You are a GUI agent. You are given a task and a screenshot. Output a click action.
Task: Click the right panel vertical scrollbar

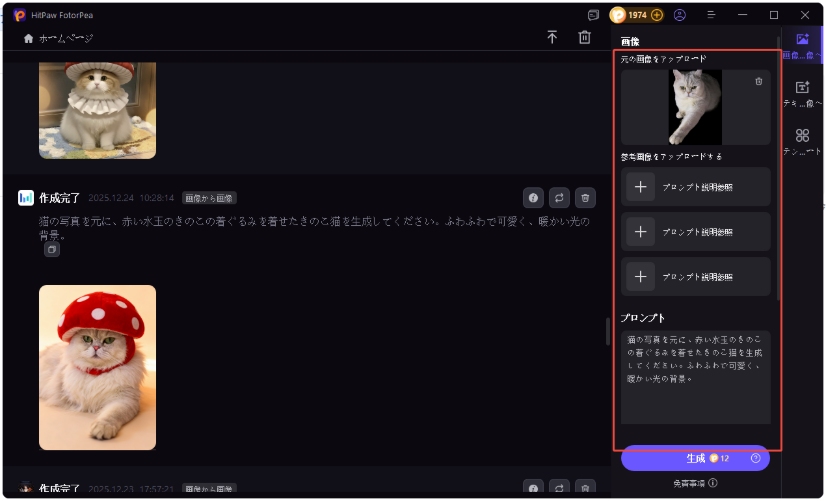click(x=779, y=169)
